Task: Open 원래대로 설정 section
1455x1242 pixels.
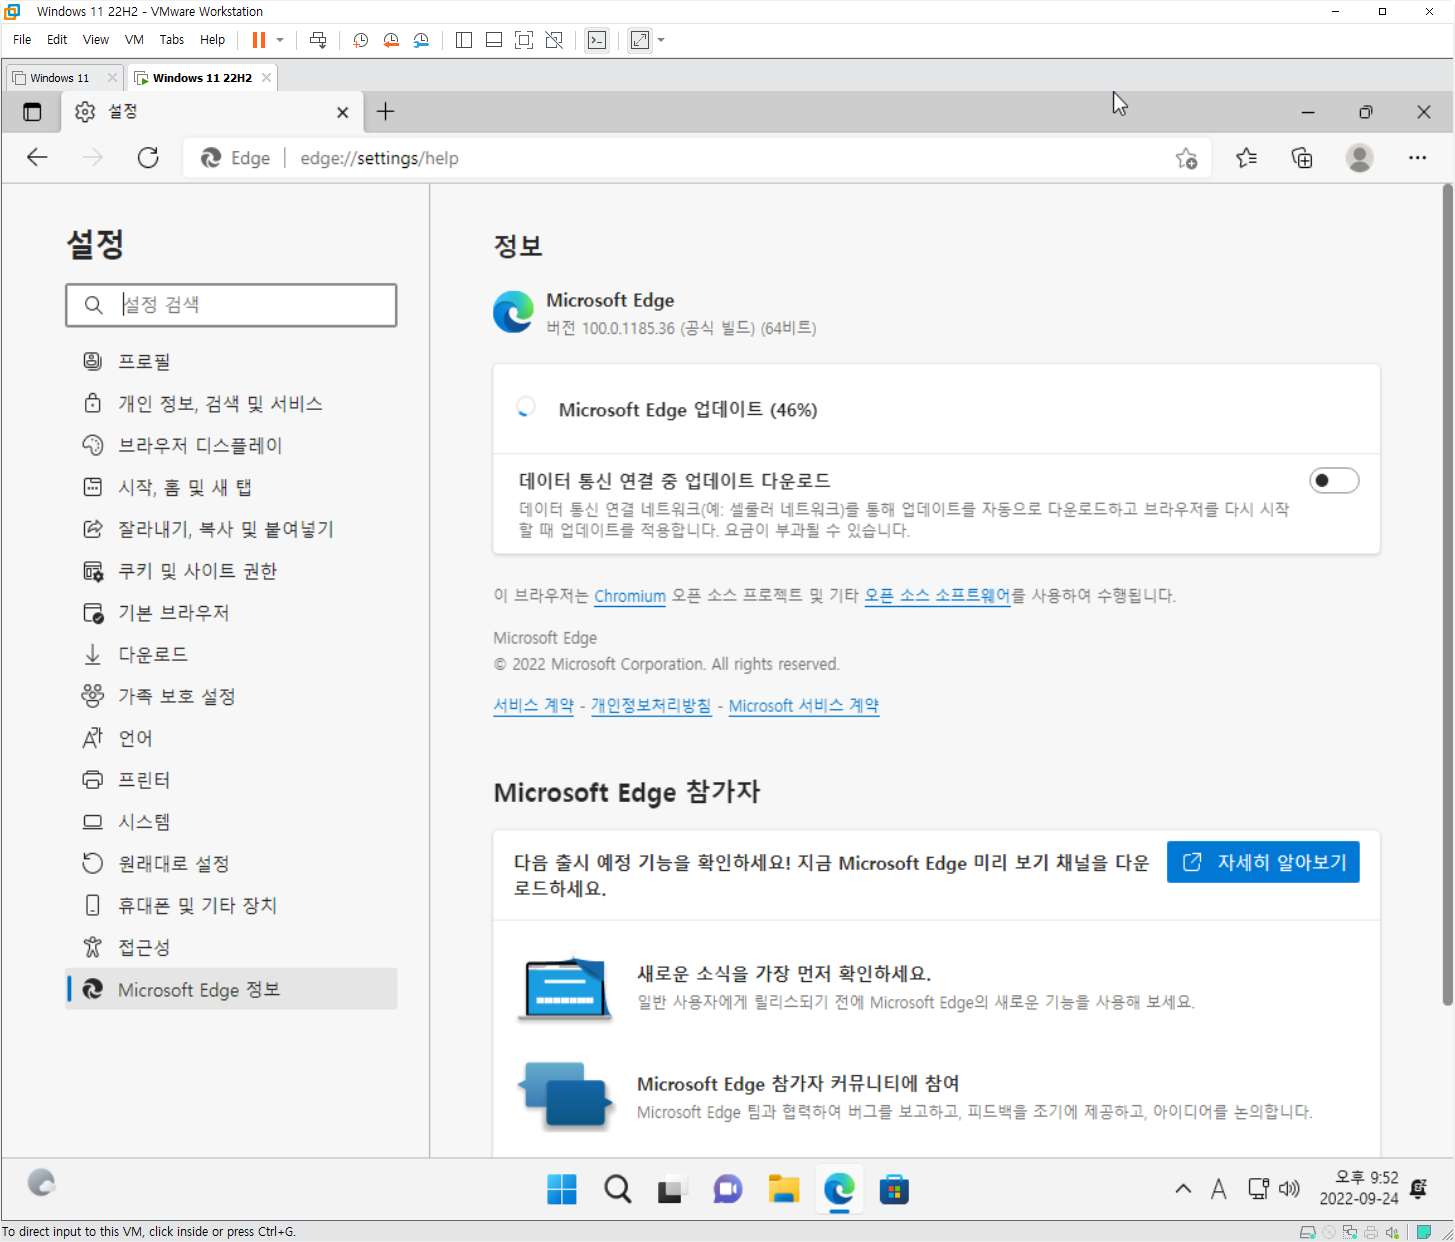Action: pyautogui.click(x=231, y=864)
